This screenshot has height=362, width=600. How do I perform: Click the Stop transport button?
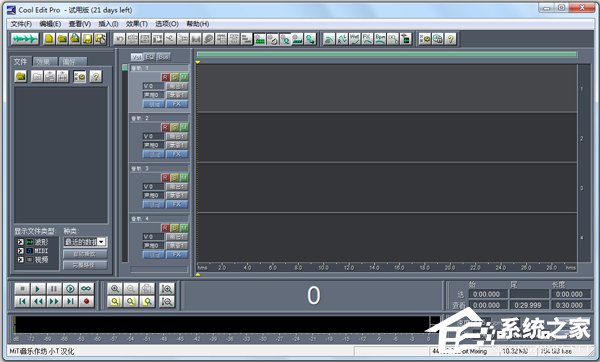(x=22, y=289)
